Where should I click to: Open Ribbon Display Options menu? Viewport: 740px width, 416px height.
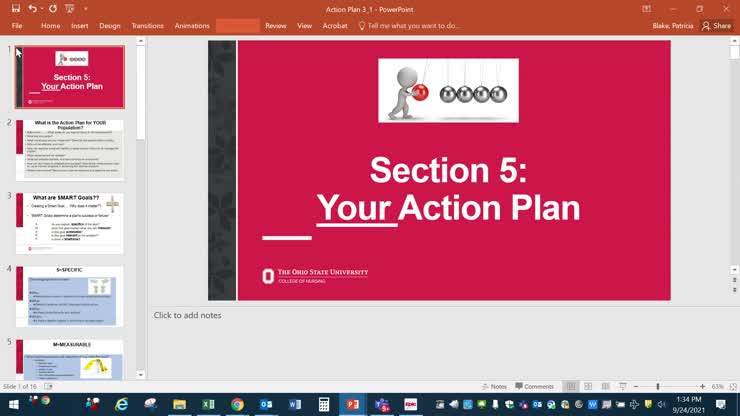tap(646, 9)
